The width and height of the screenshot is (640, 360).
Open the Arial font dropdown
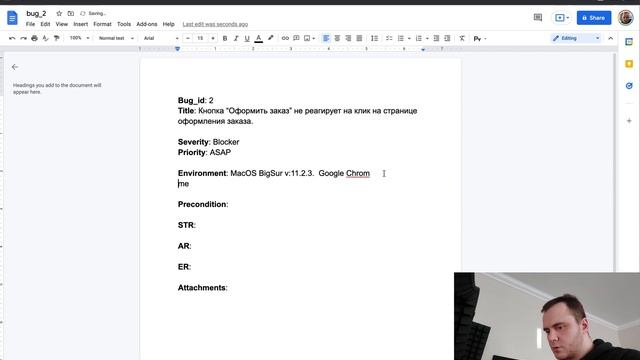tap(161, 38)
